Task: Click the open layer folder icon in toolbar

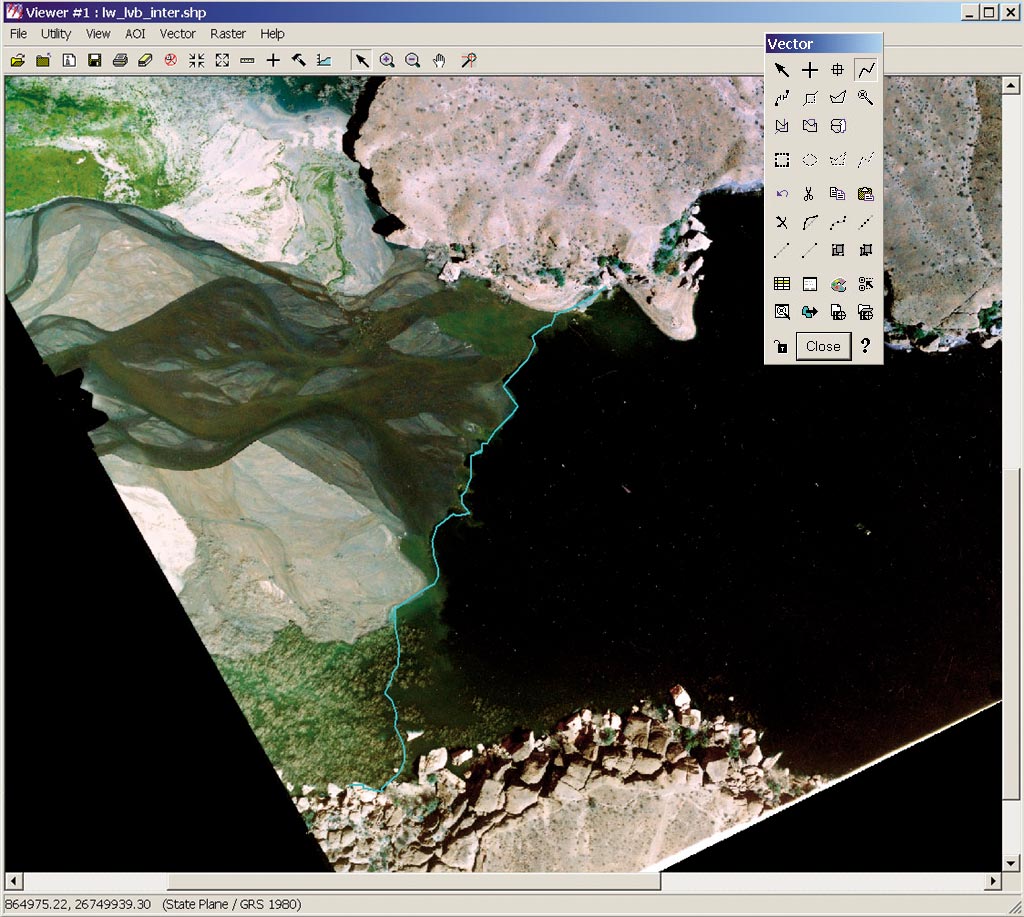Action: (18, 61)
